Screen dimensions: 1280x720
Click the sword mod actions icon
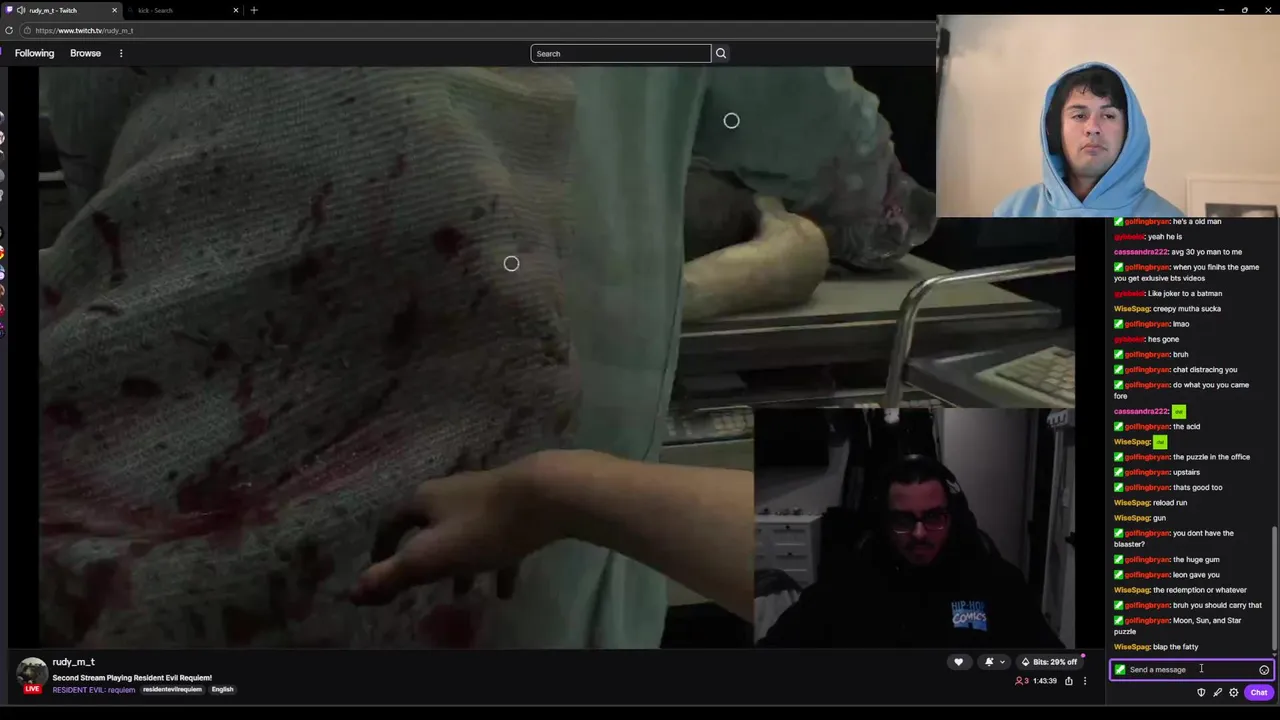point(1217,692)
